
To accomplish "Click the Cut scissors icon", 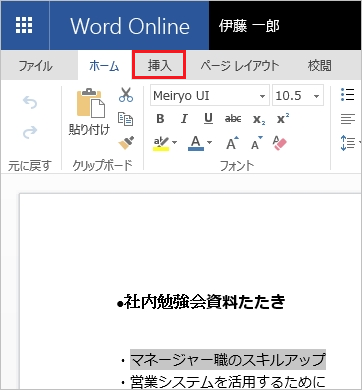I will coord(126,95).
